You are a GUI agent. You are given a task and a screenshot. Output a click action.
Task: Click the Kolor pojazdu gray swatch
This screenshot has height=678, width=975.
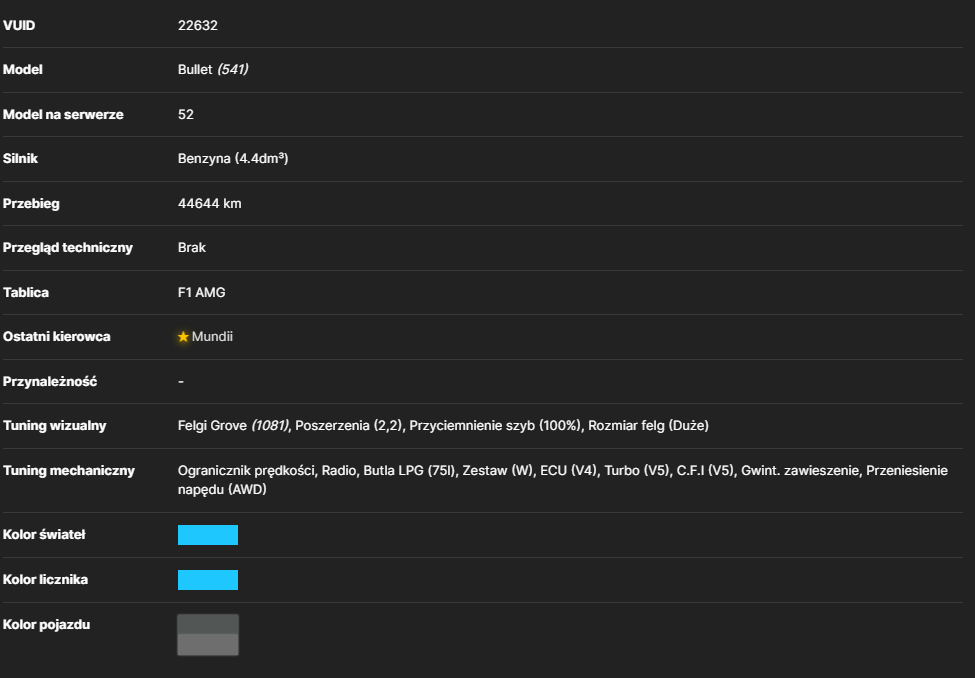coord(208,634)
